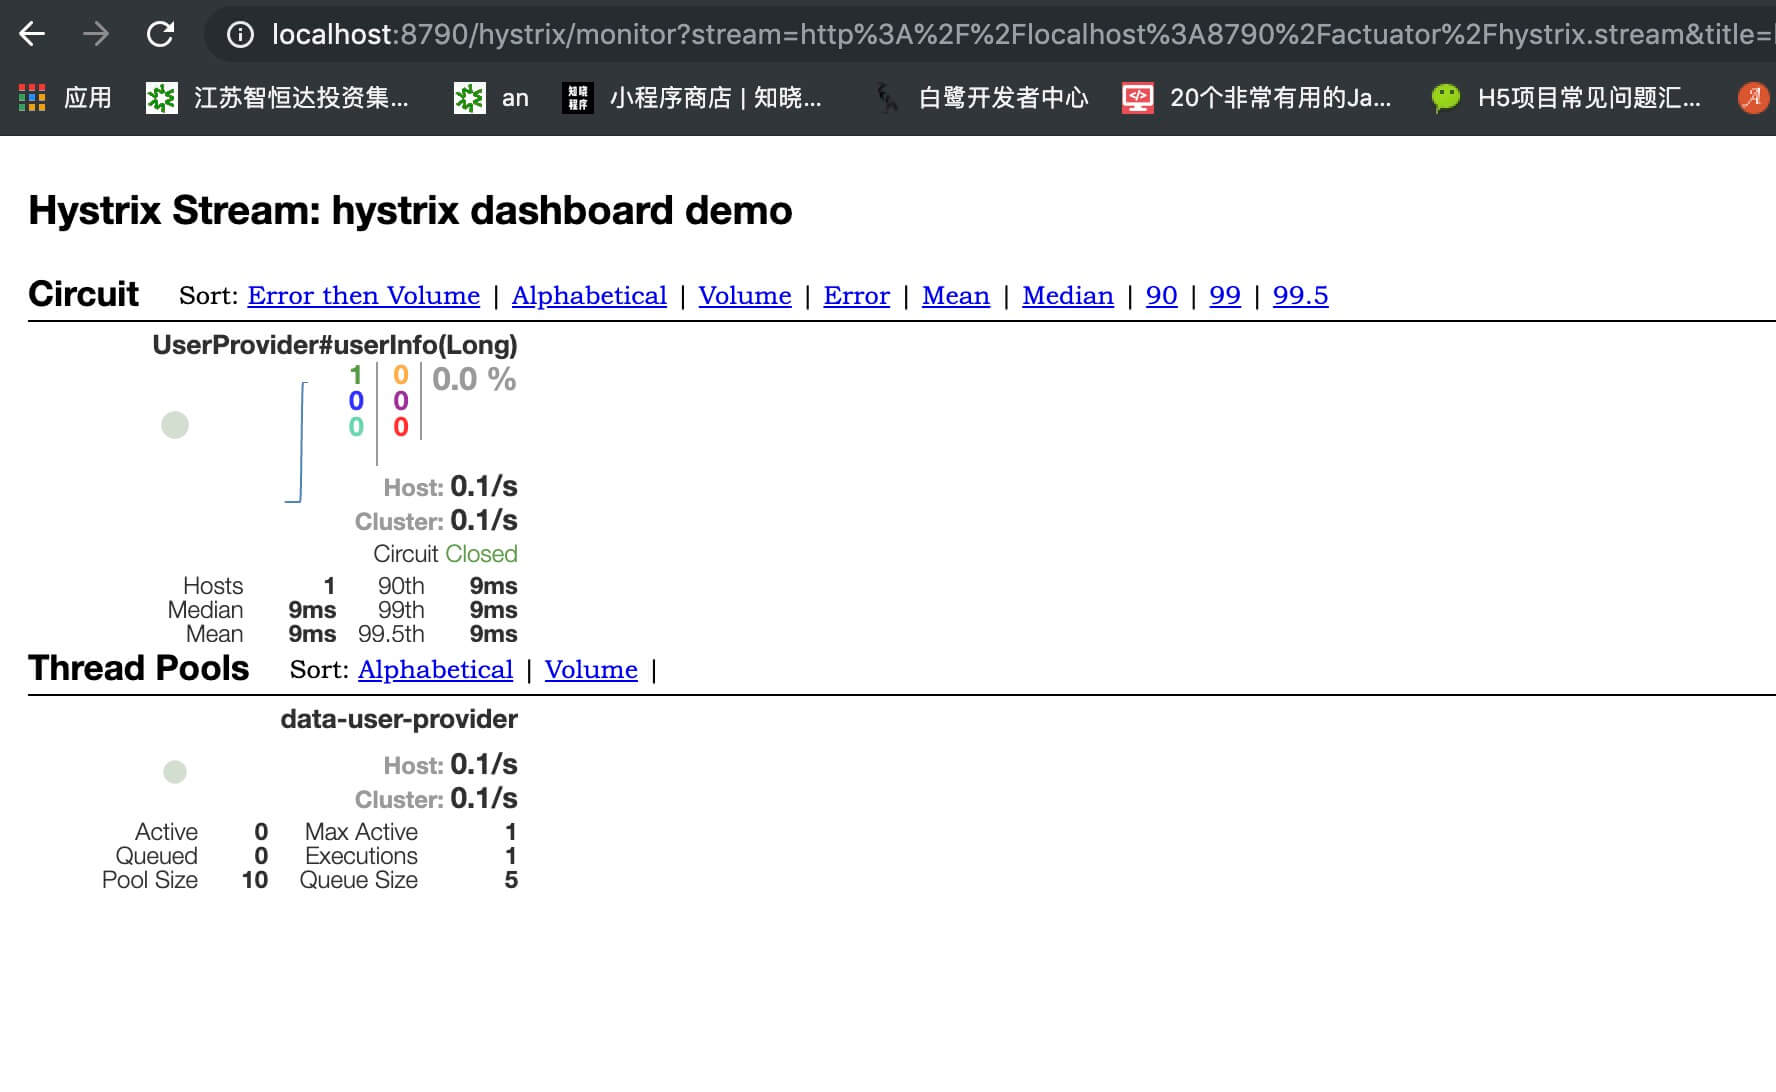Click the browser forward arrow
This screenshot has height=1092, width=1776.
tap(96, 34)
